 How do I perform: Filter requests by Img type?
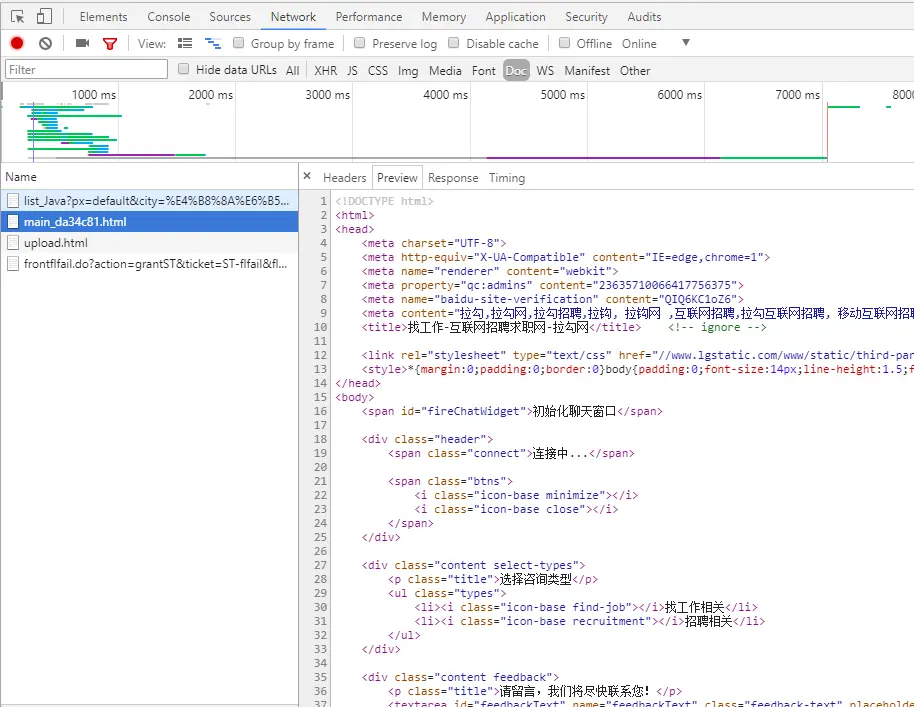pyautogui.click(x=408, y=71)
